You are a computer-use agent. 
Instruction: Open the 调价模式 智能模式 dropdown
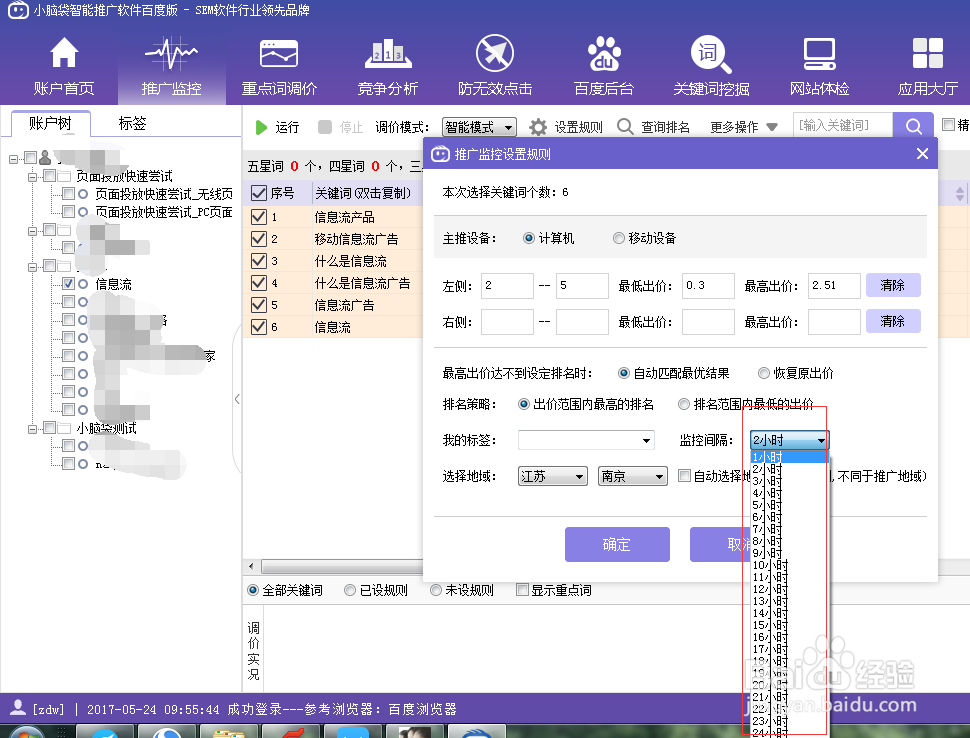[479, 126]
